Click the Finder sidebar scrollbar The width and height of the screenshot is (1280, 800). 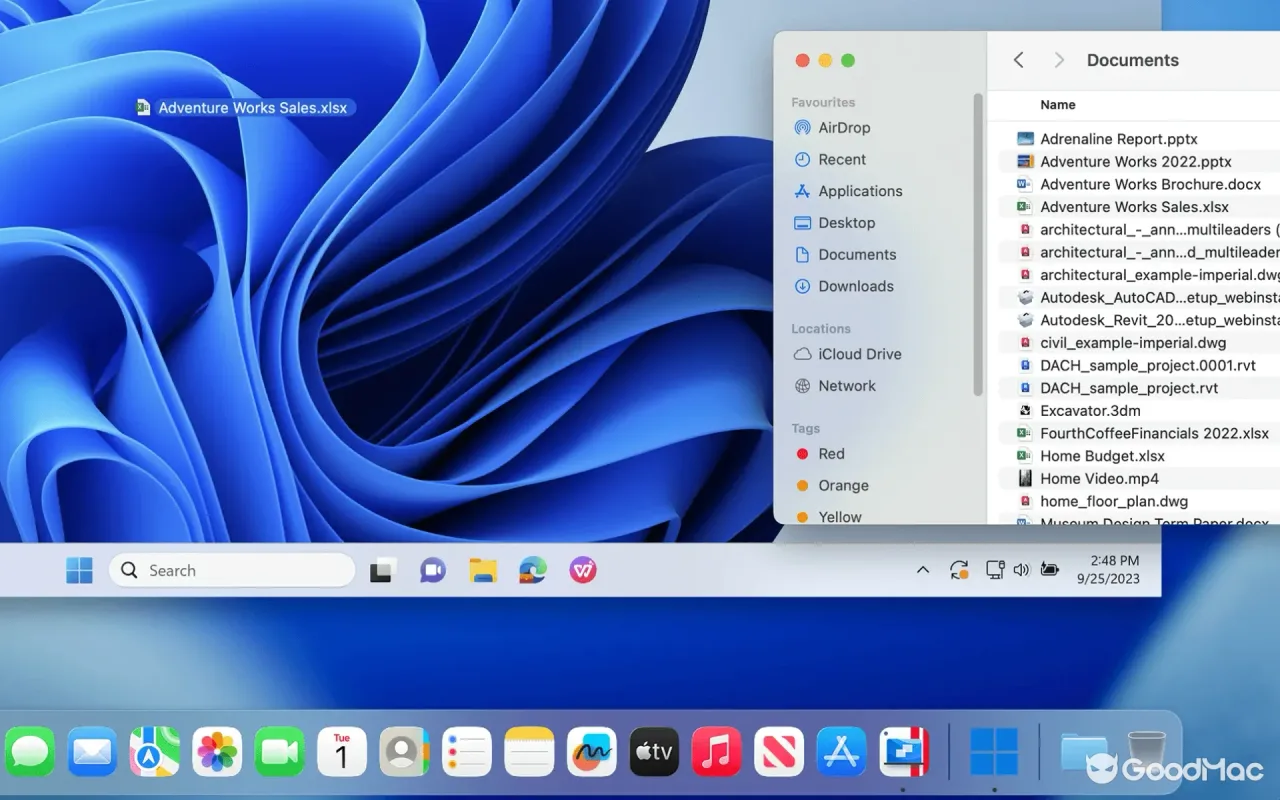pyautogui.click(x=978, y=244)
